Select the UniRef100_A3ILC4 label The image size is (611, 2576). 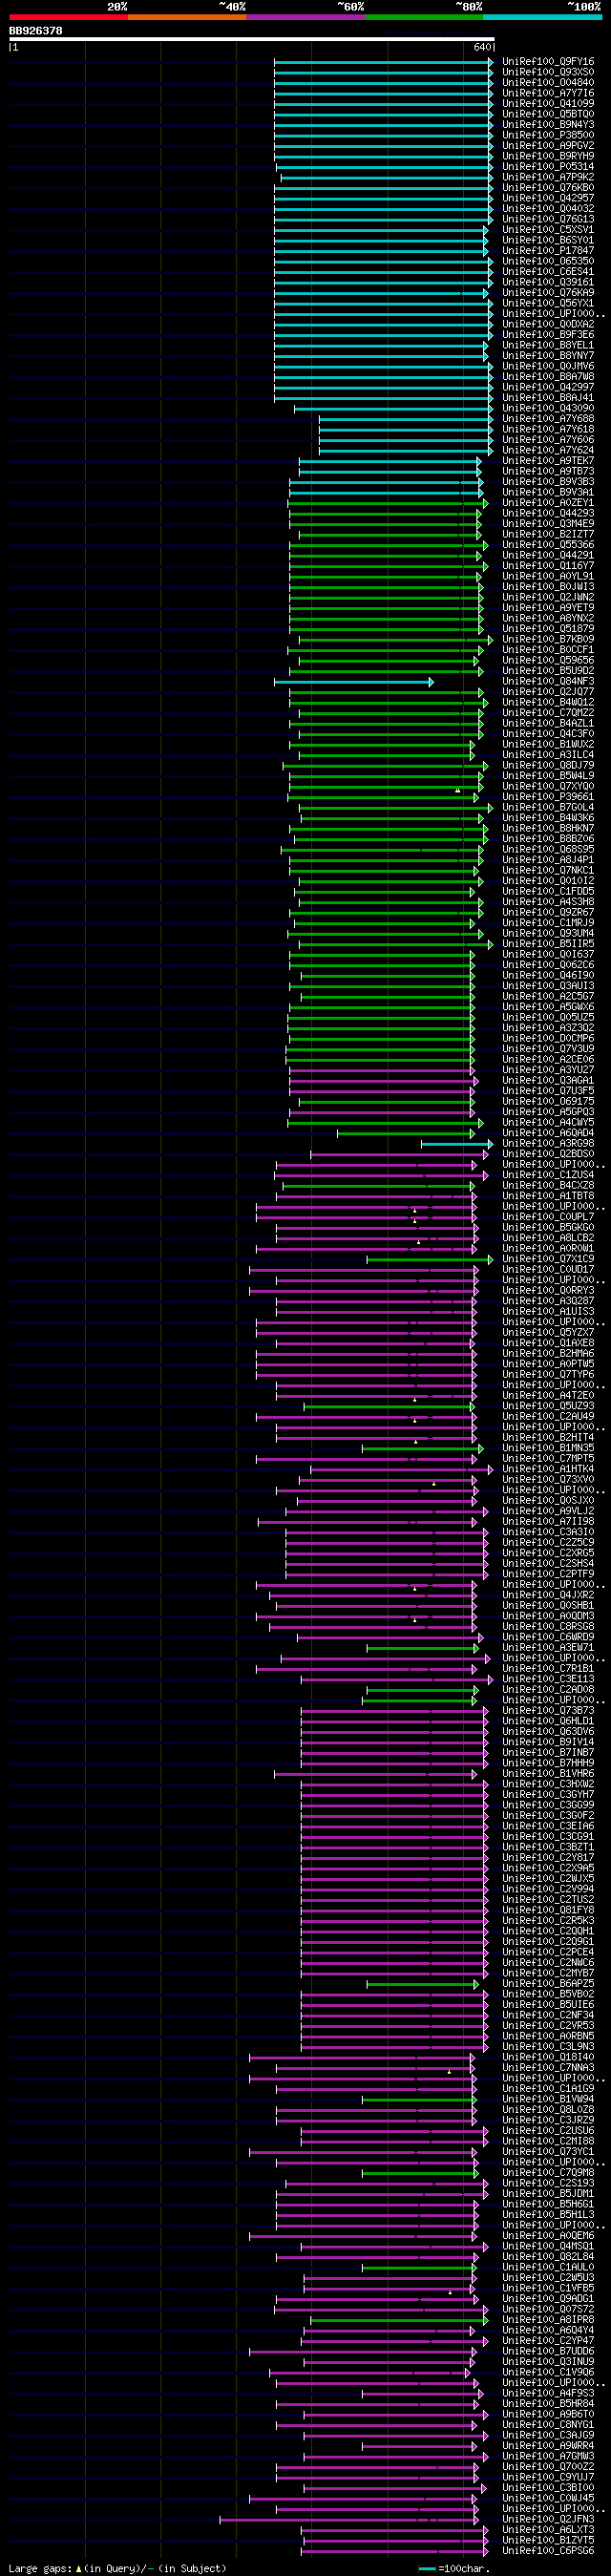548,755
